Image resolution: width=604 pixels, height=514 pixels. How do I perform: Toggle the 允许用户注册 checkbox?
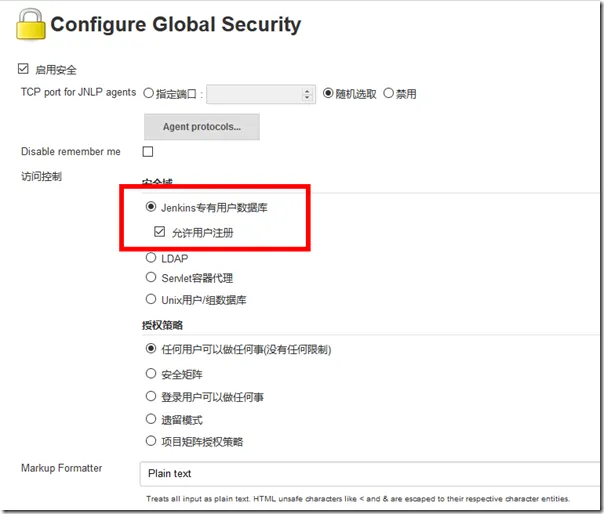160,232
